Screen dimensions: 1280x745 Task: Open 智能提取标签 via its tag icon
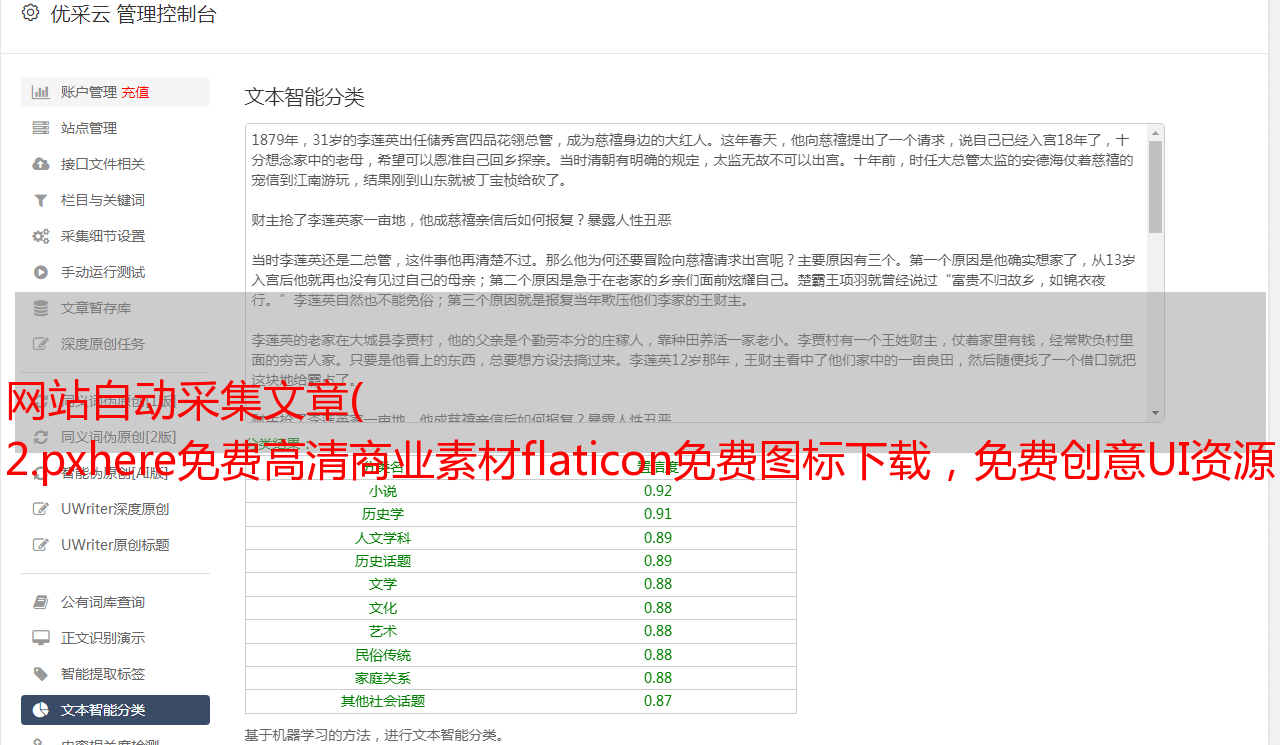(41, 674)
